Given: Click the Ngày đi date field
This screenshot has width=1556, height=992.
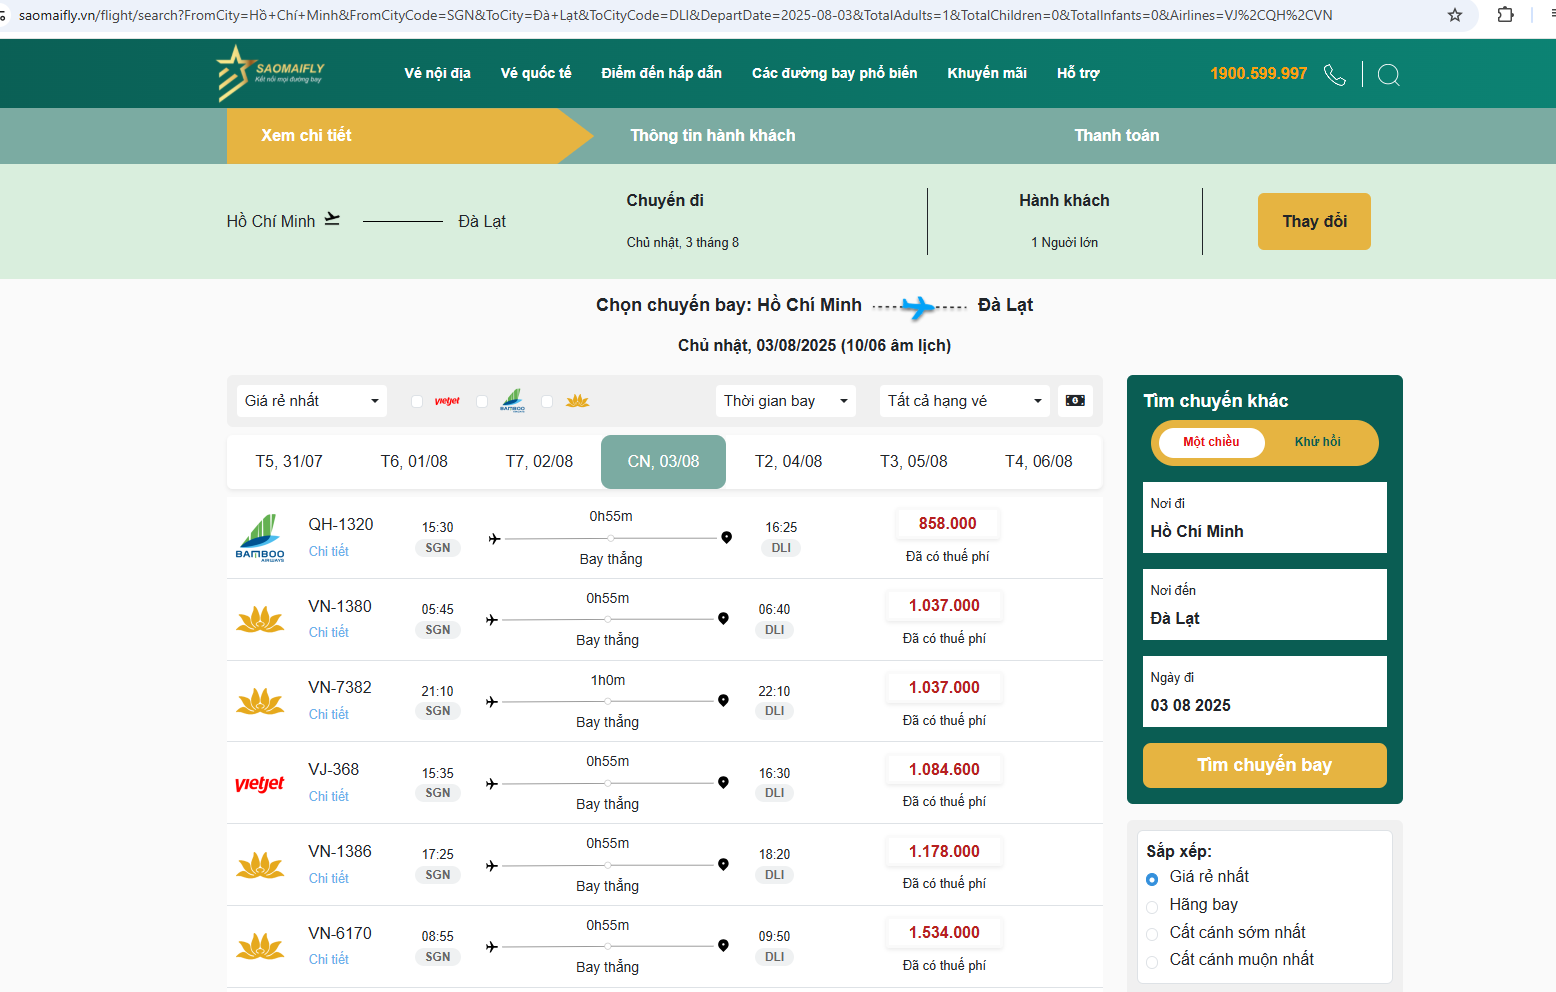Looking at the screenshot, I should 1264,692.
